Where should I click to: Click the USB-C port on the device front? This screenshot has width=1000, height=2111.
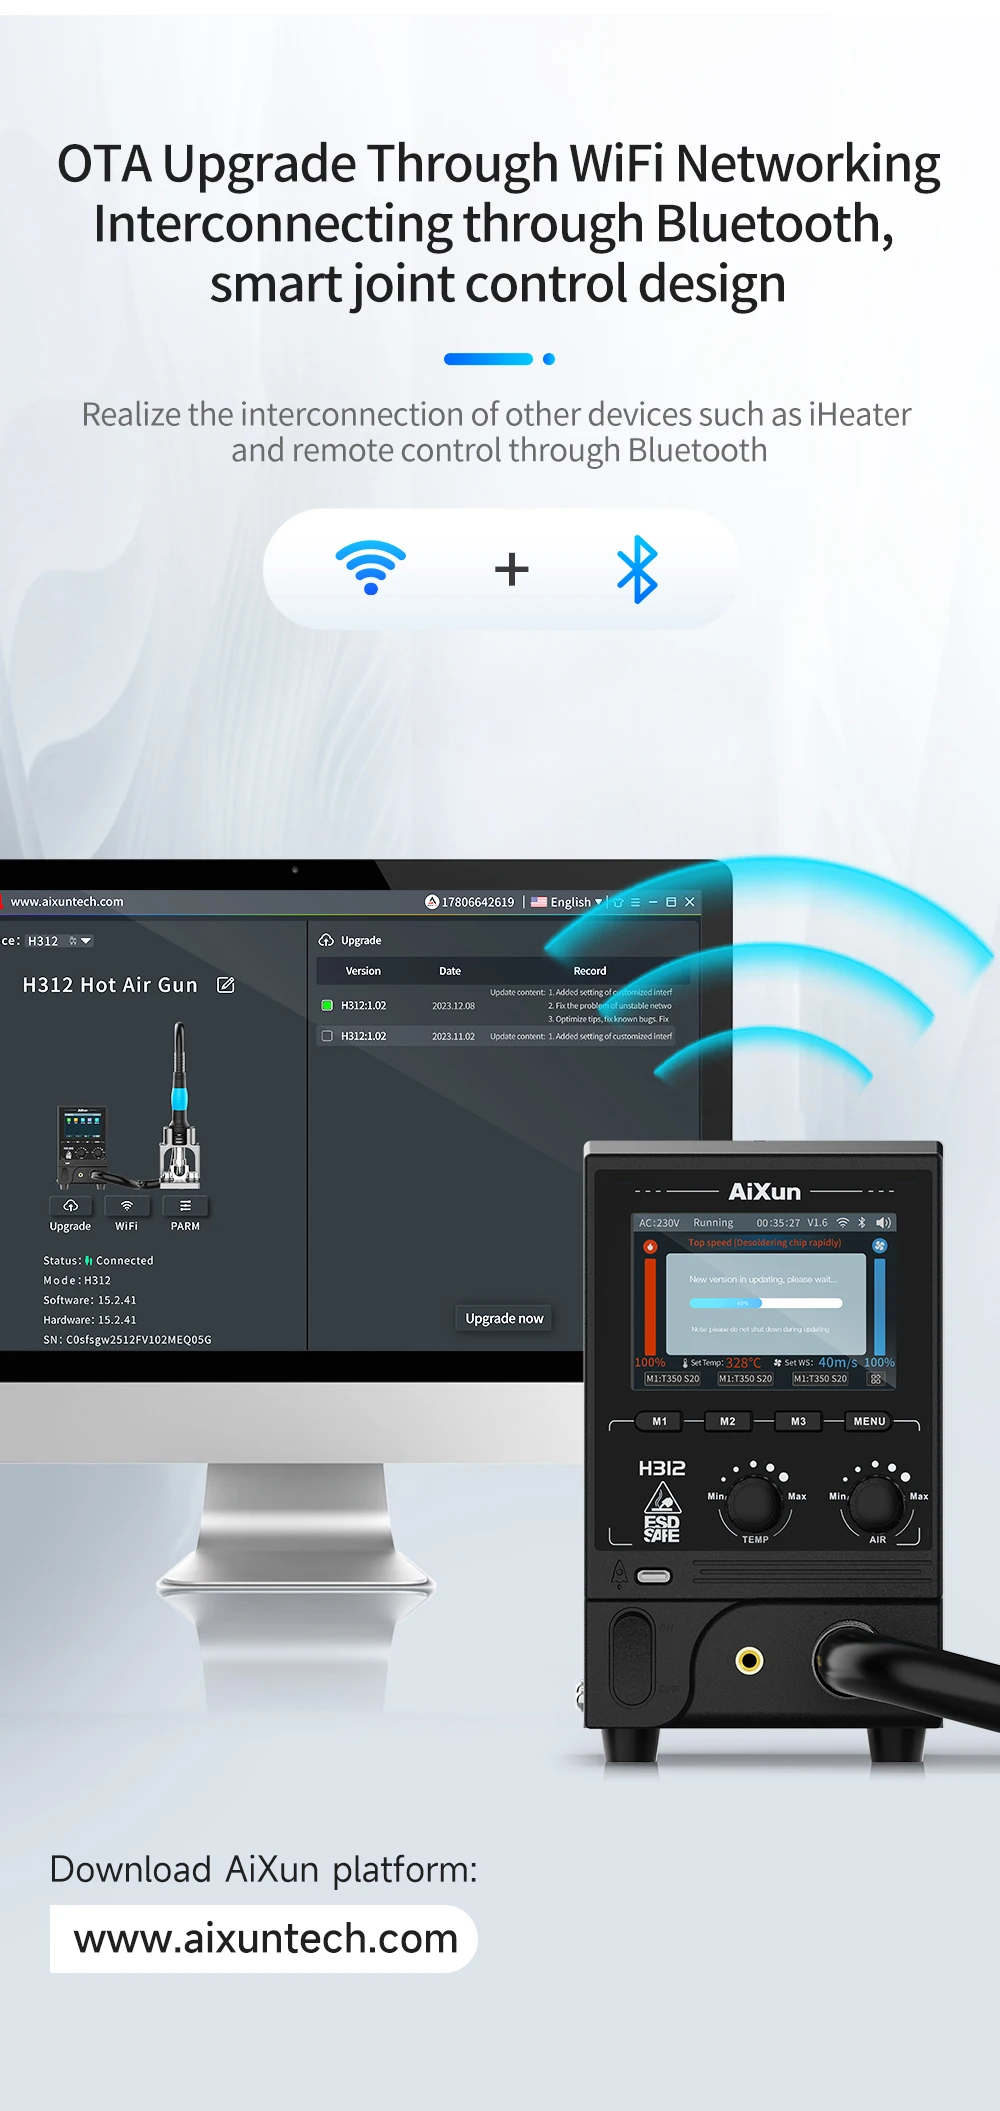(654, 1577)
